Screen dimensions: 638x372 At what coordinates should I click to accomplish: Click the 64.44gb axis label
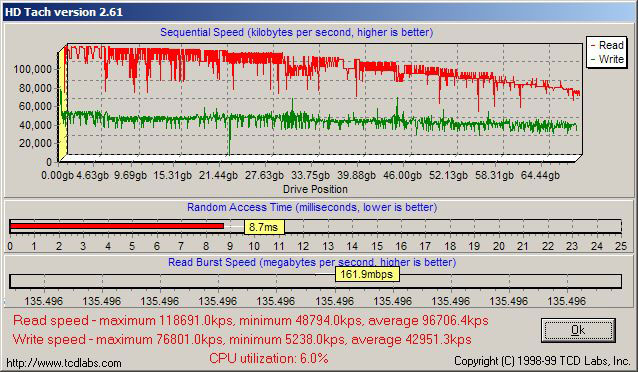(540, 175)
